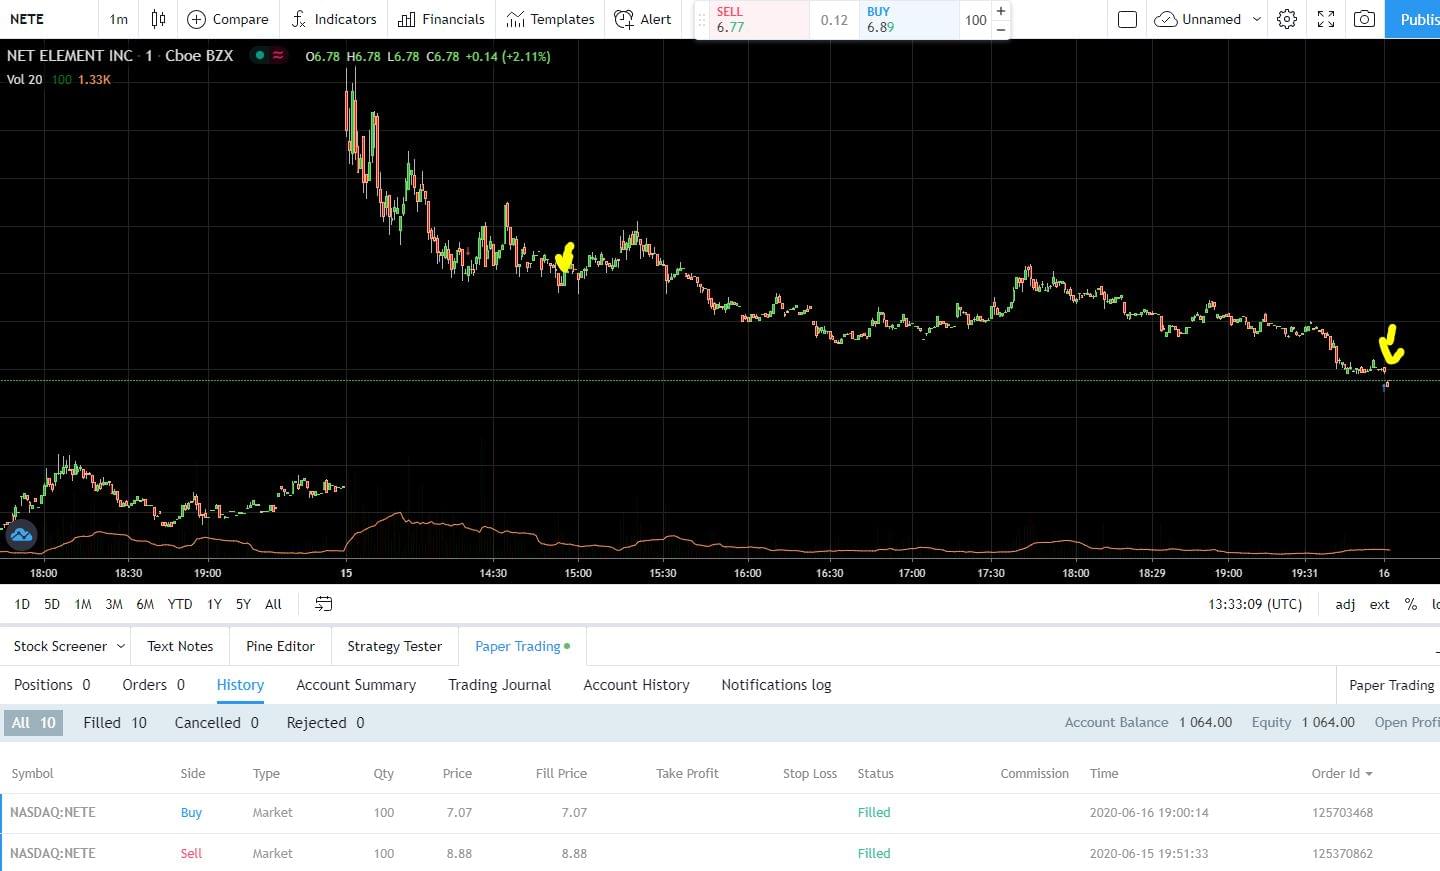
Task: Toggle adj price adjustment
Action: click(x=1345, y=604)
